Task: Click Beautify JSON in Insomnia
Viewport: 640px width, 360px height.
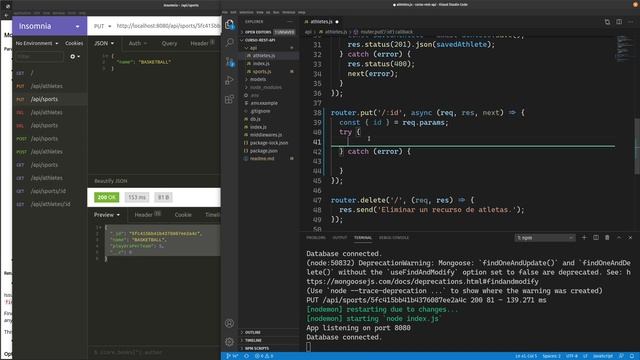Action: point(111,181)
